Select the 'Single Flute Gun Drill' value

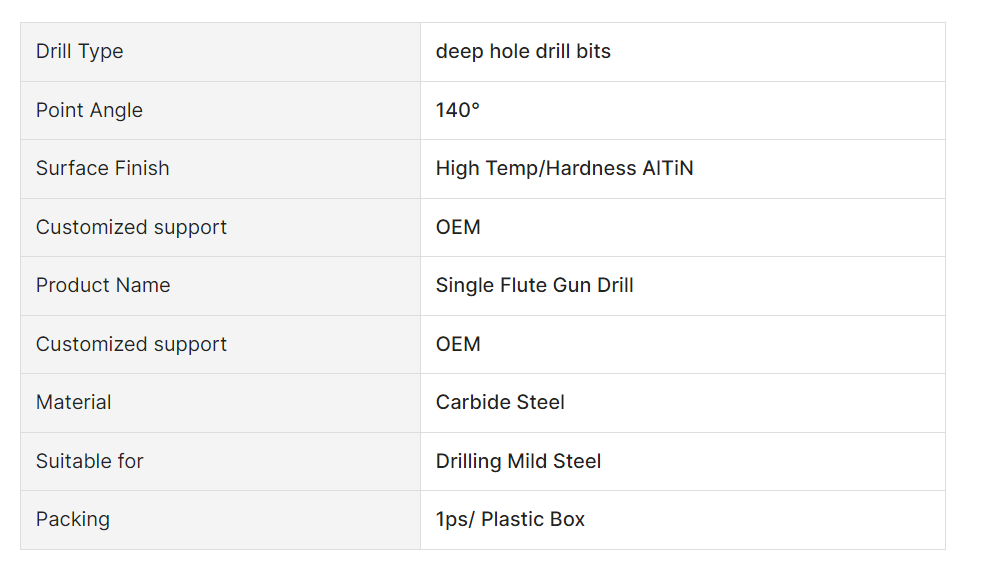point(534,285)
